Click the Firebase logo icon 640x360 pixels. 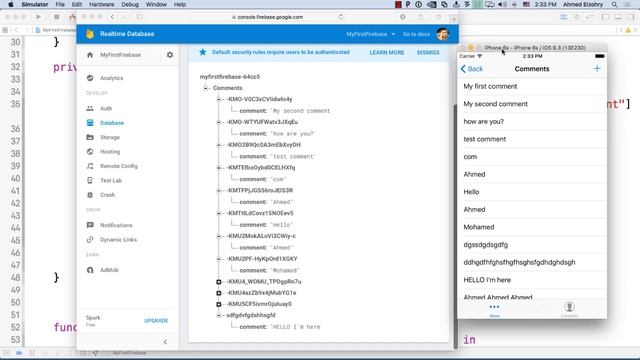[90, 34]
